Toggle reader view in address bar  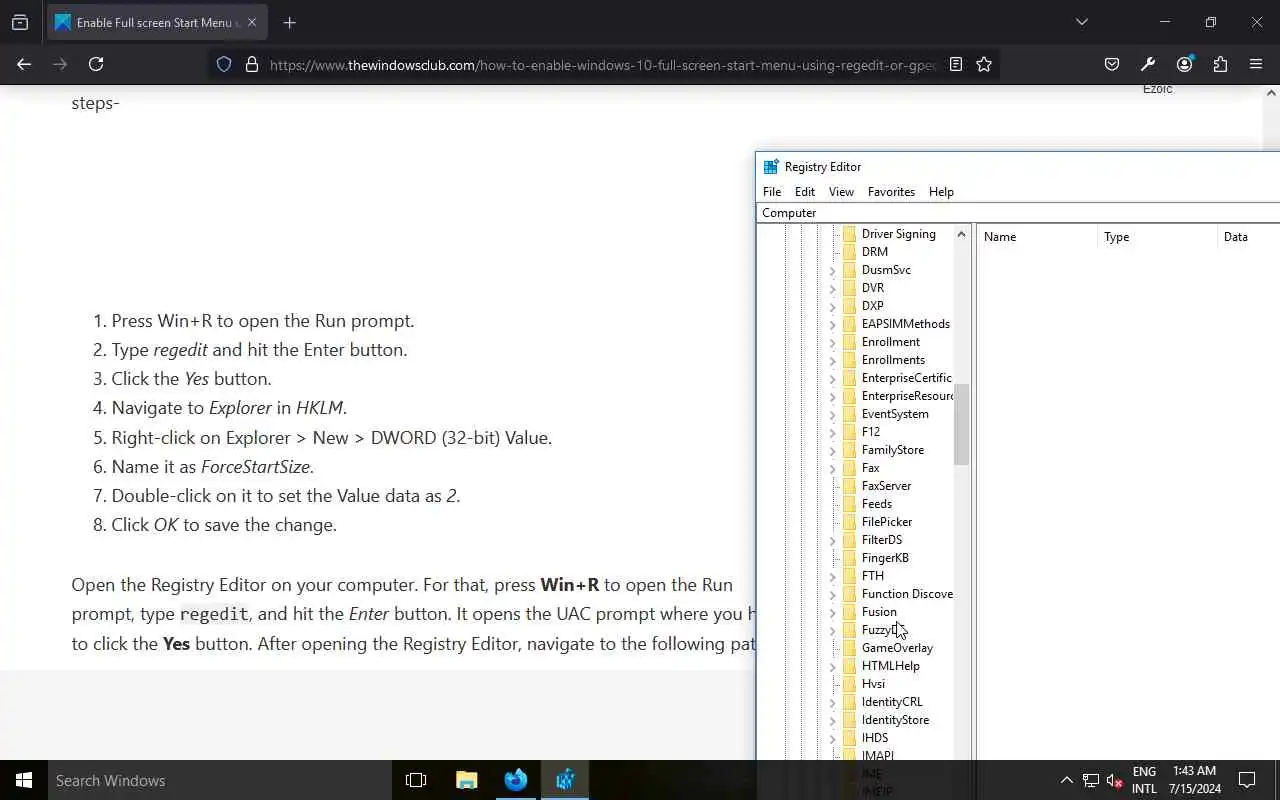[x=956, y=64]
